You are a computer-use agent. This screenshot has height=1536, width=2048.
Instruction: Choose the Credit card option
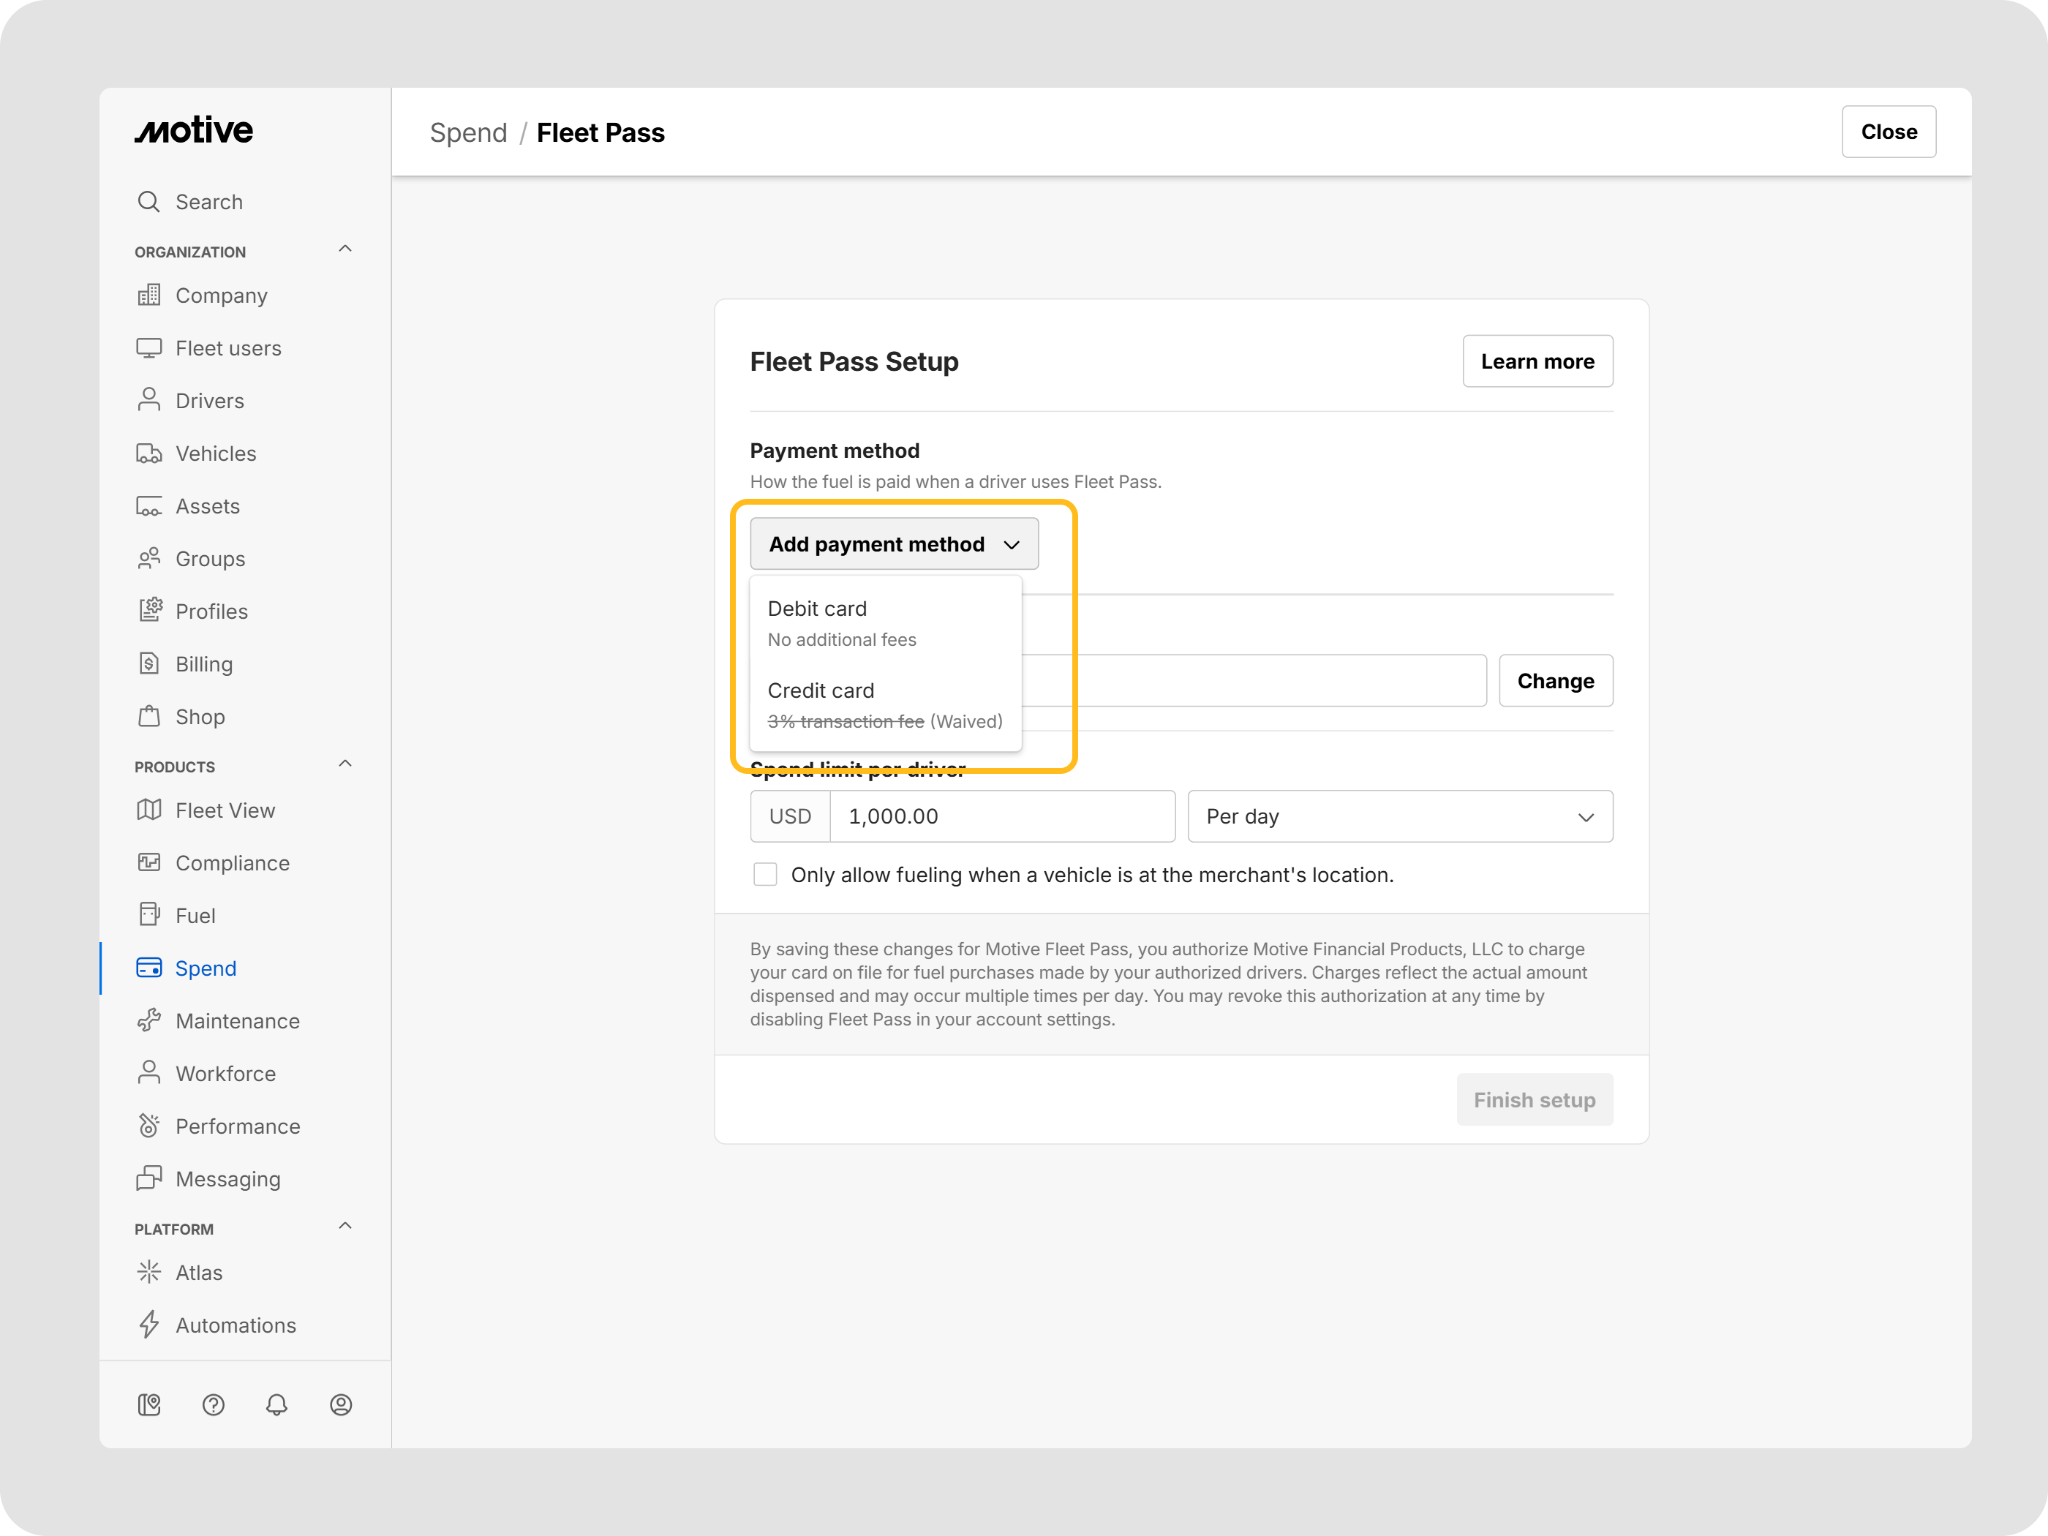(886, 705)
